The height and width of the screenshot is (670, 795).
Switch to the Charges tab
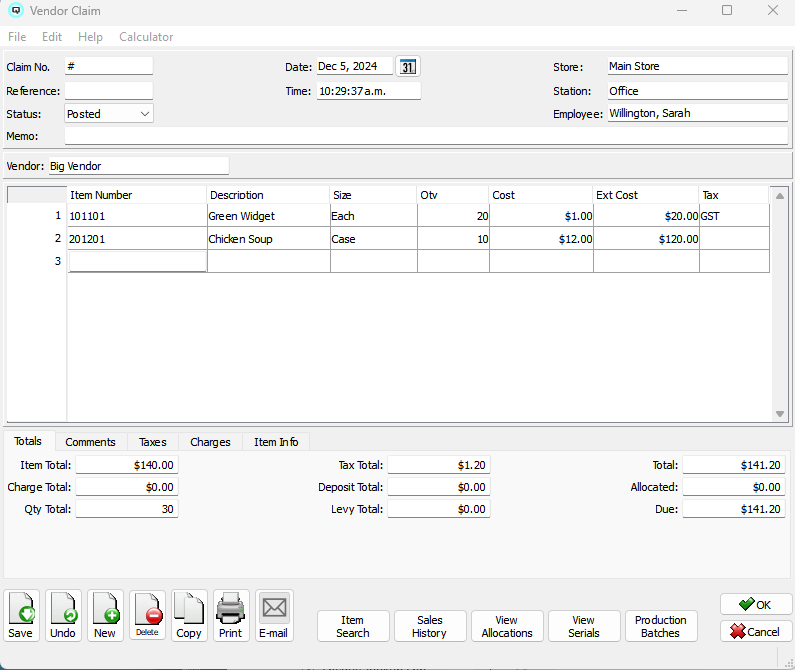[210, 442]
